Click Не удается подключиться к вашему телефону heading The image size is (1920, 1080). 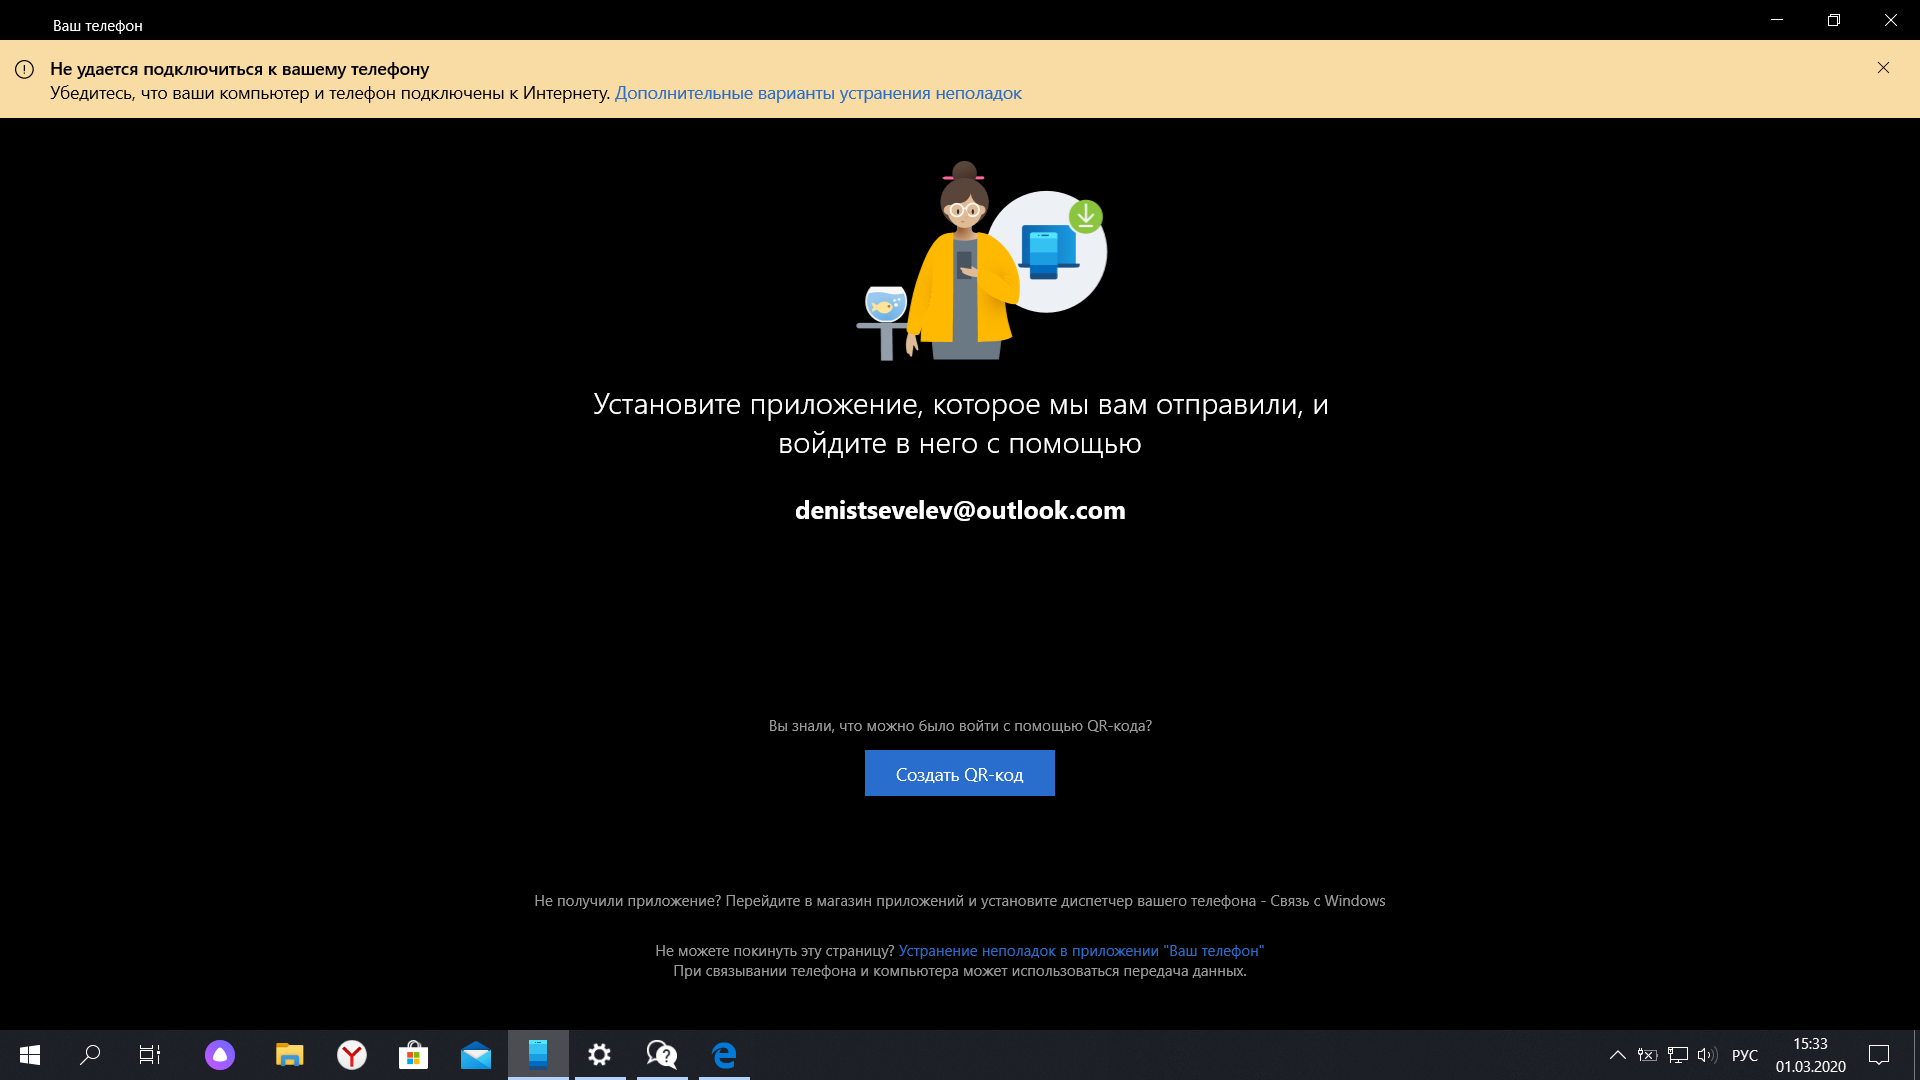240,69
